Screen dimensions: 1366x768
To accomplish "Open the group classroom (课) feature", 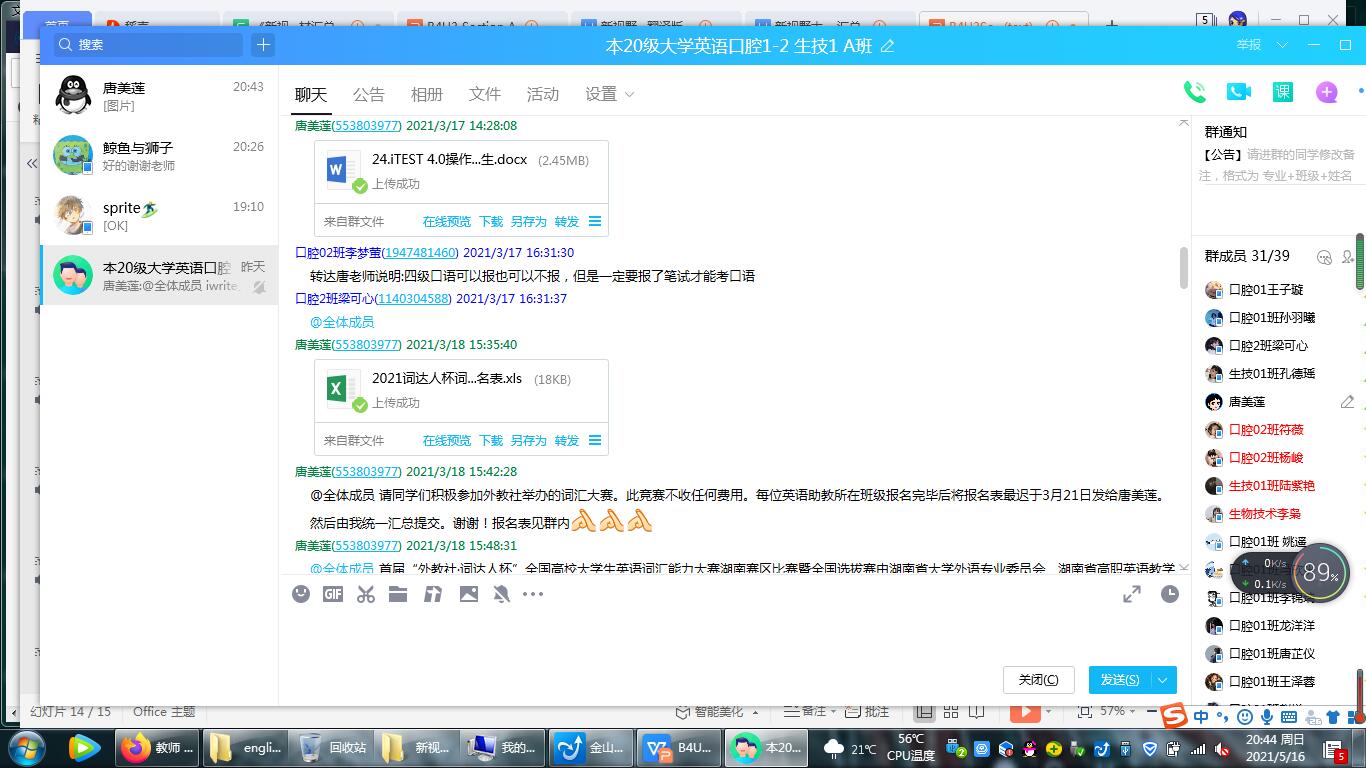I will (1283, 92).
